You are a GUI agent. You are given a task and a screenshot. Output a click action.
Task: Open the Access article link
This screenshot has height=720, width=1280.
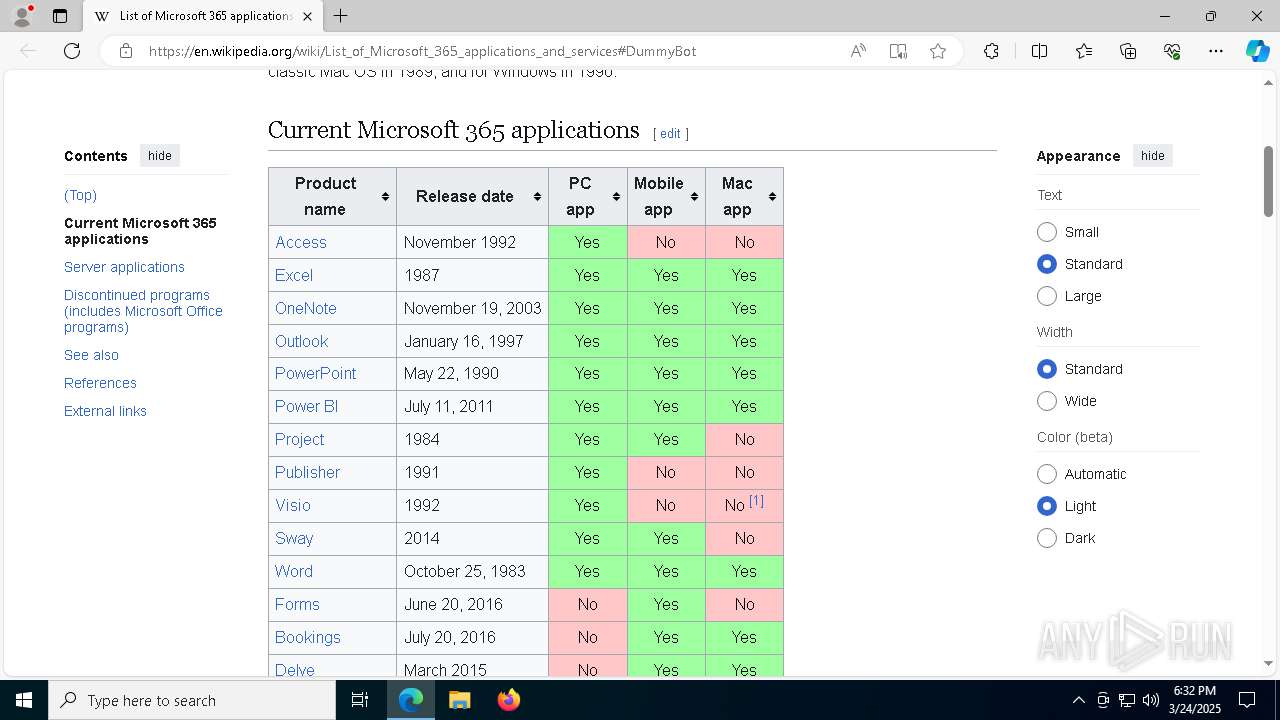[x=301, y=242]
